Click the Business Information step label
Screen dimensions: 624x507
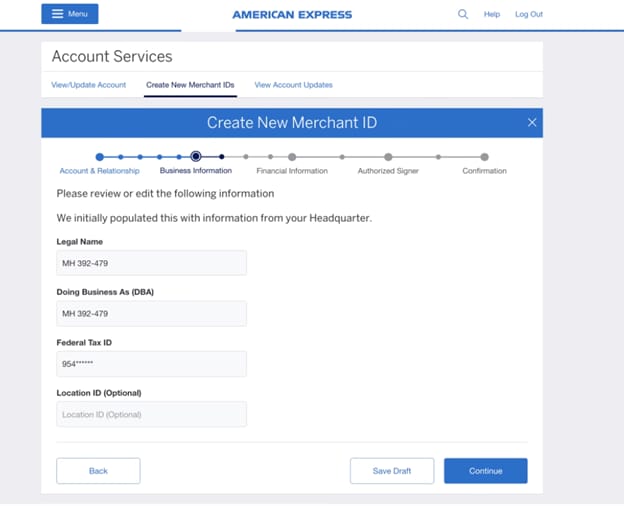(x=196, y=170)
